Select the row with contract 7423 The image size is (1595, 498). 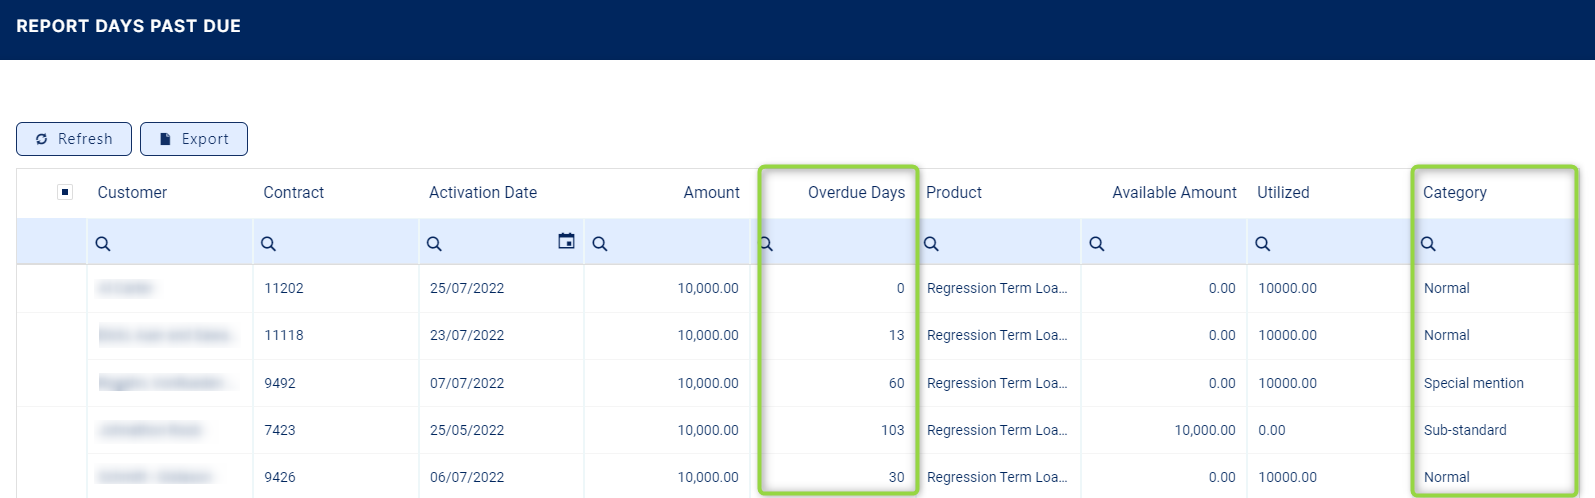pyautogui.click(x=279, y=430)
